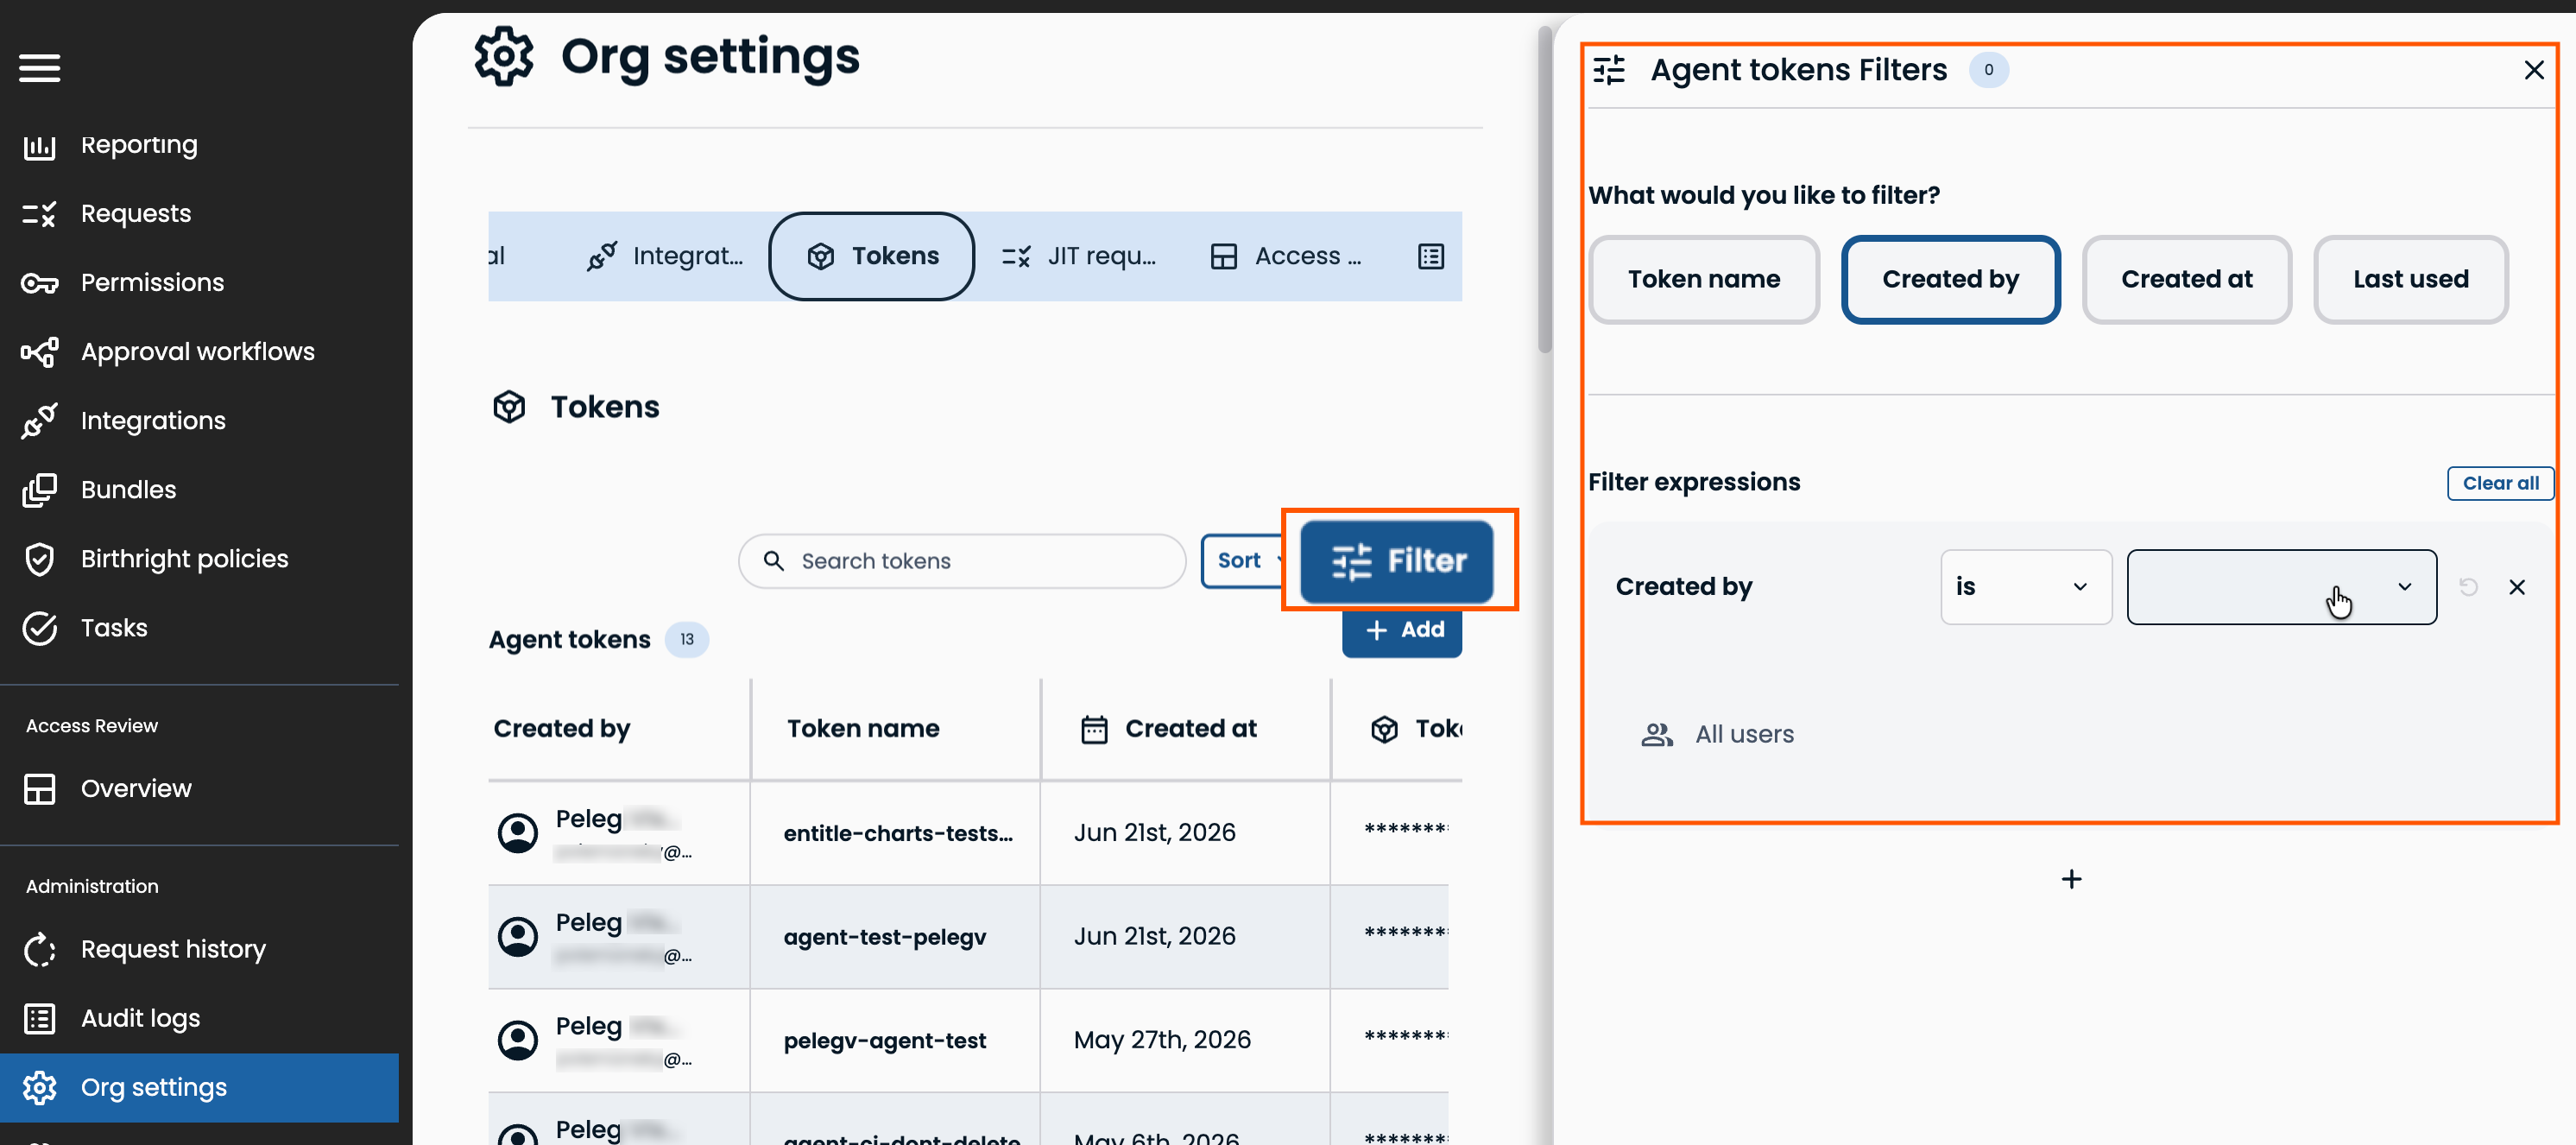
Task: Click the calendar icon in Created at header
Action: click(x=1094, y=730)
